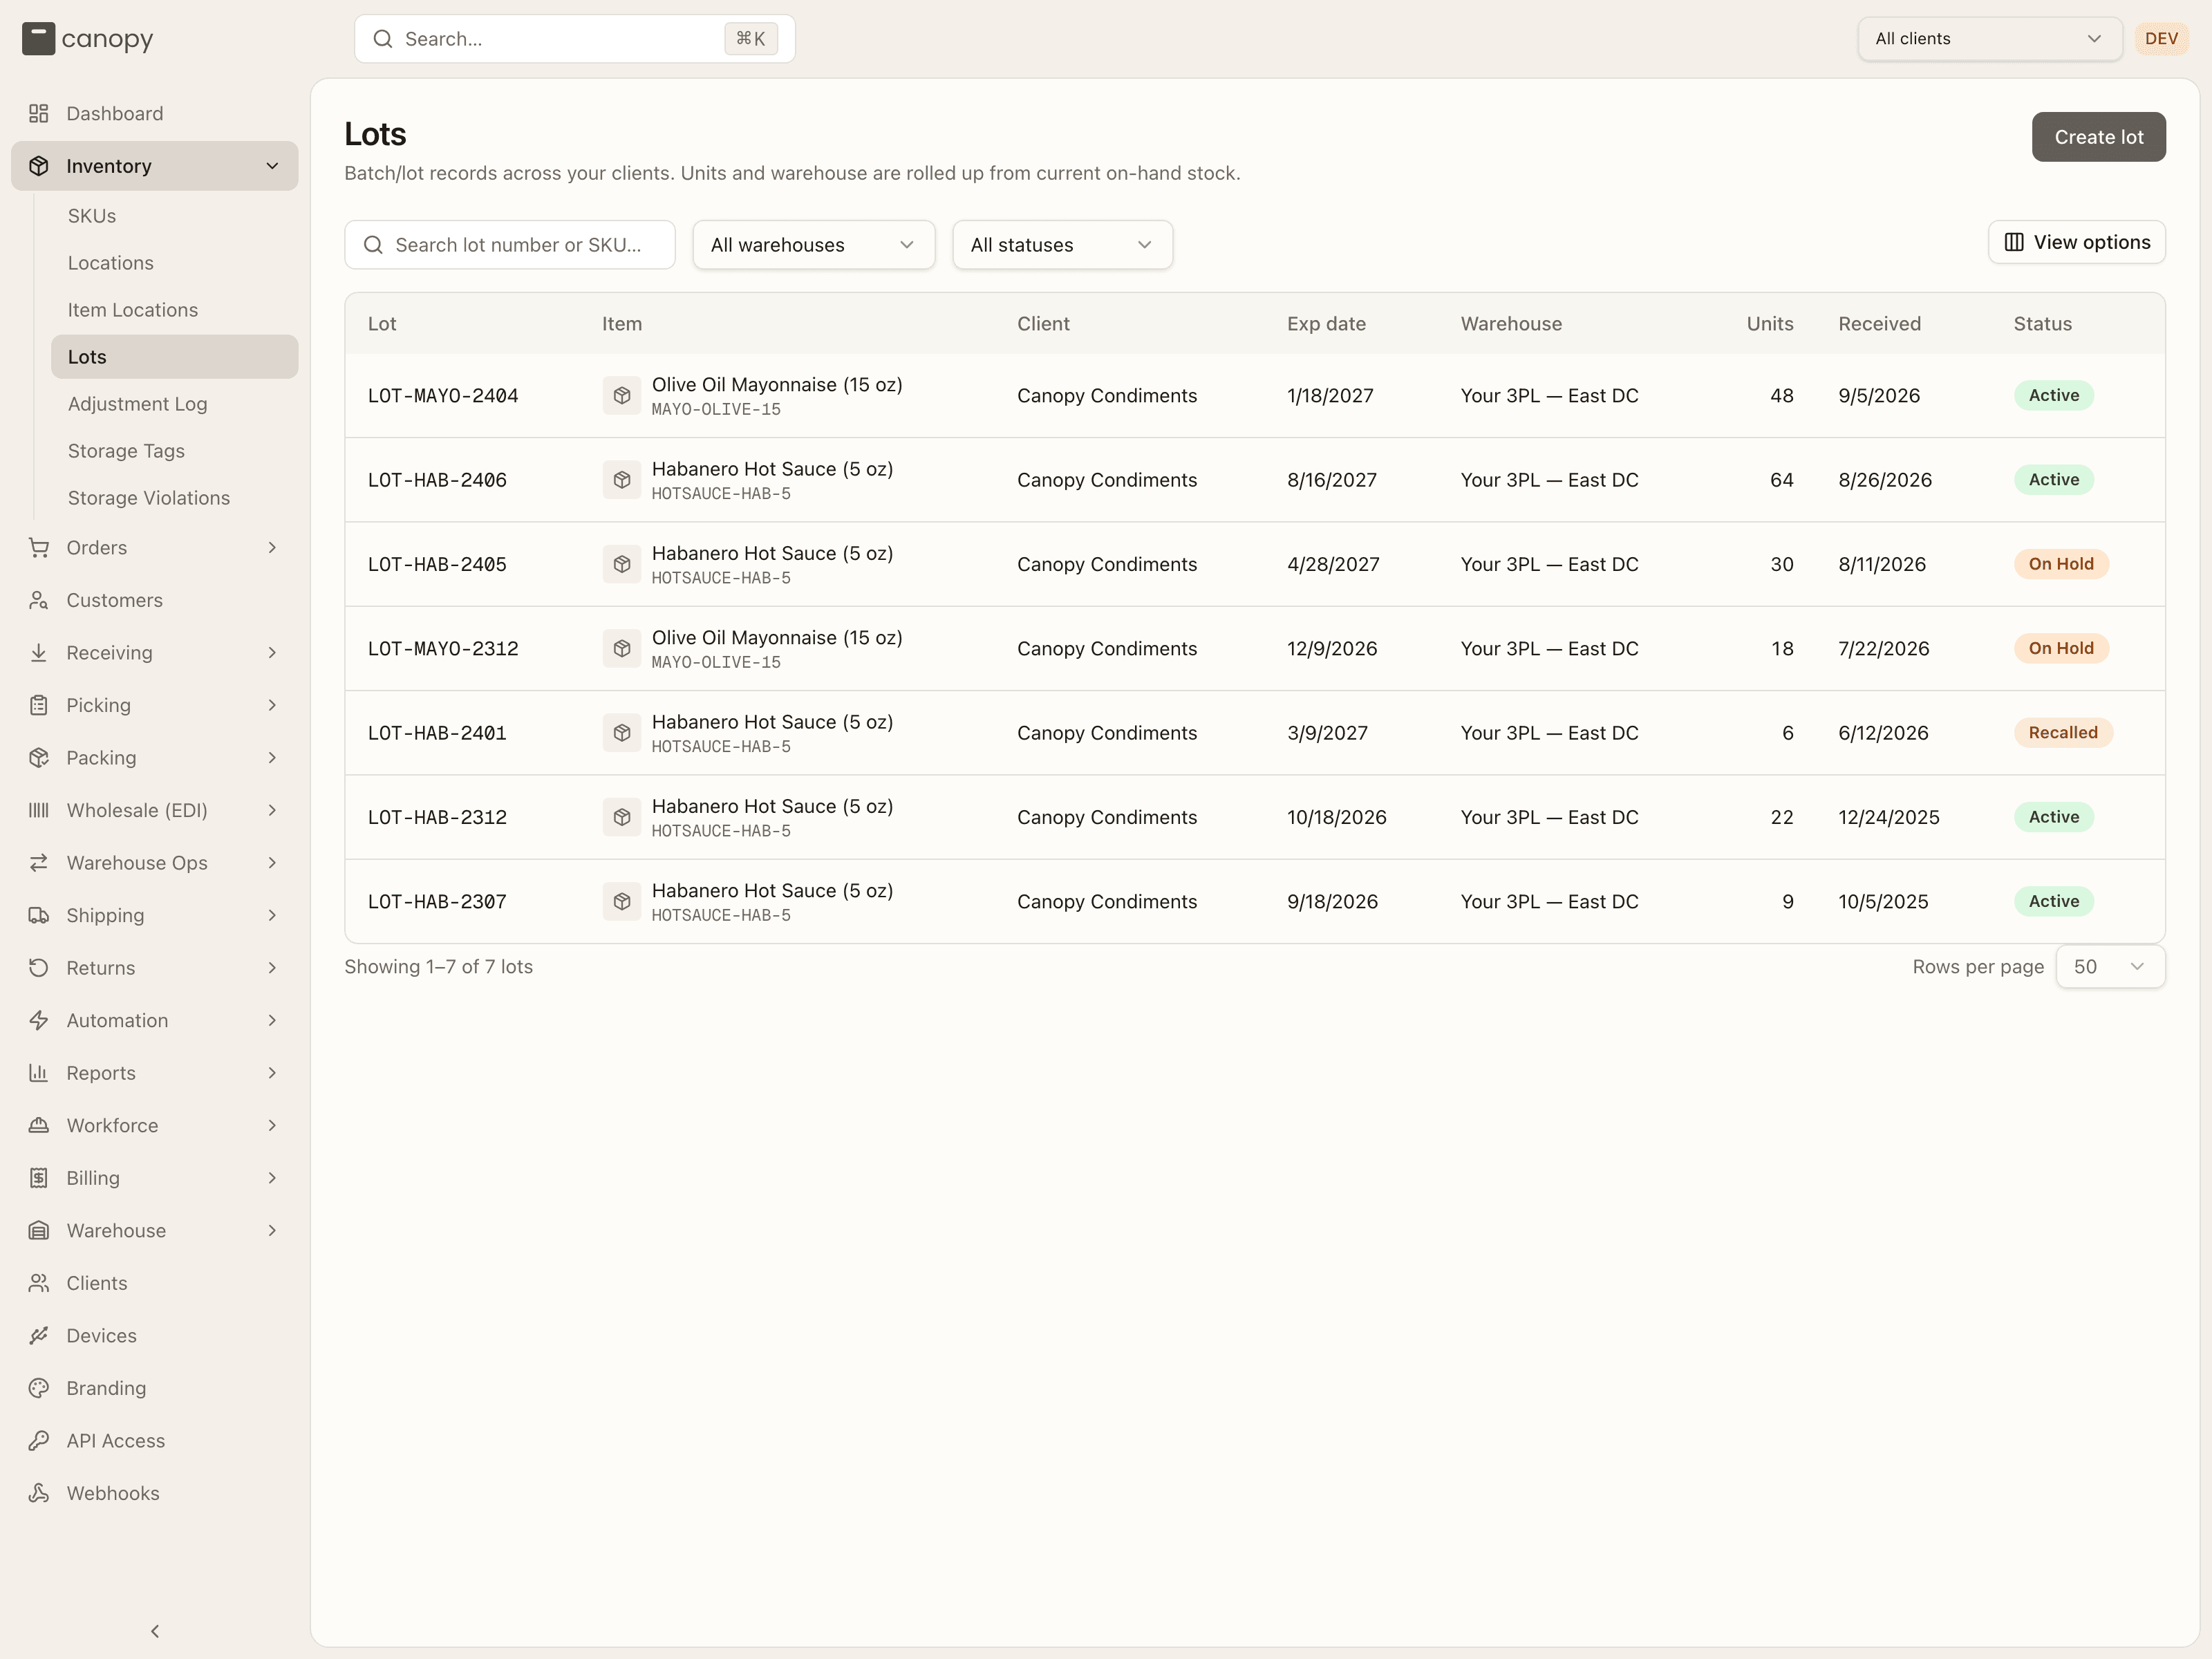Click the package icon for LOT-HAB-2401
Viewport: 2212px width, 1659px height.
pos(622,733)
